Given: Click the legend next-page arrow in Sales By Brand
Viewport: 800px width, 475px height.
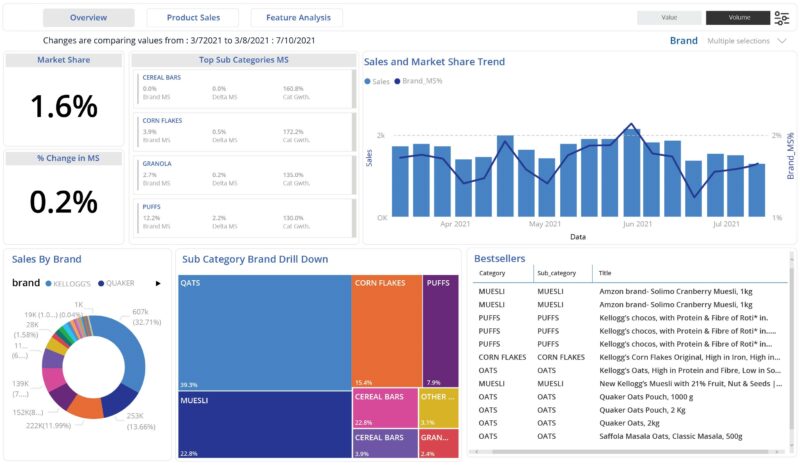Looking at the screenshot, I should pos(157,283).
